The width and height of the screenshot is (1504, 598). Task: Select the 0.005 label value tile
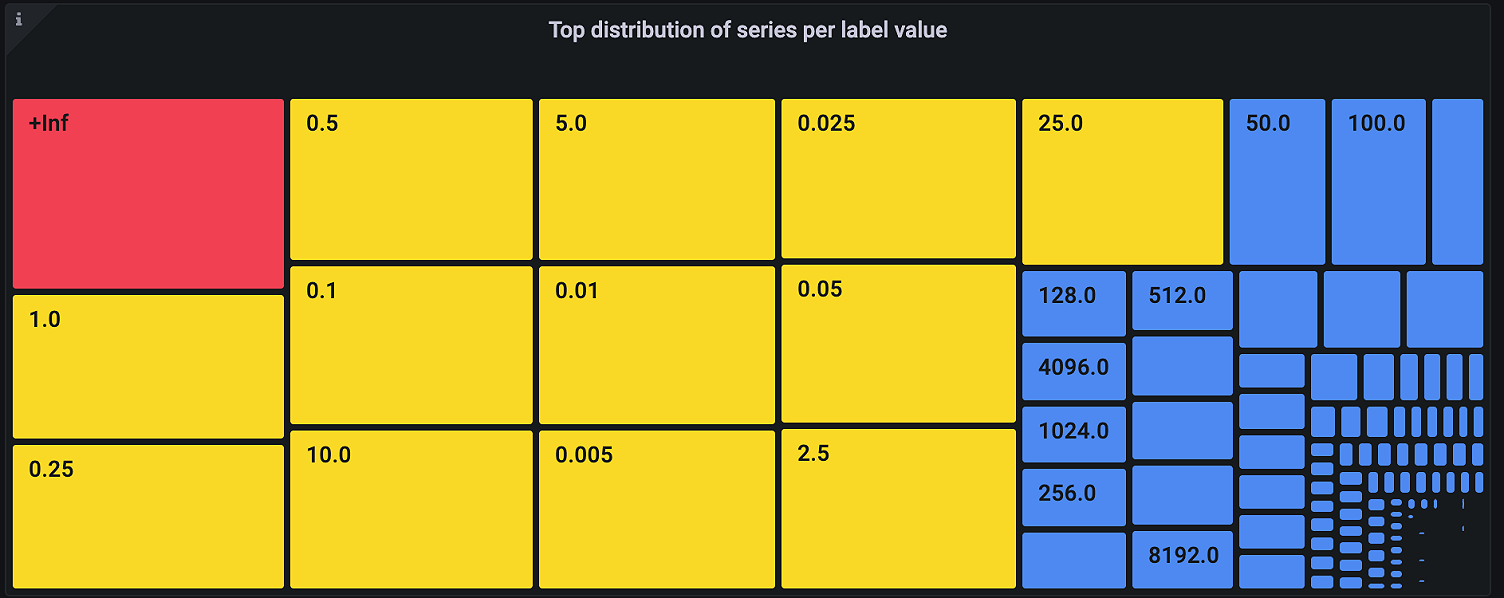(x=656, y=509)
